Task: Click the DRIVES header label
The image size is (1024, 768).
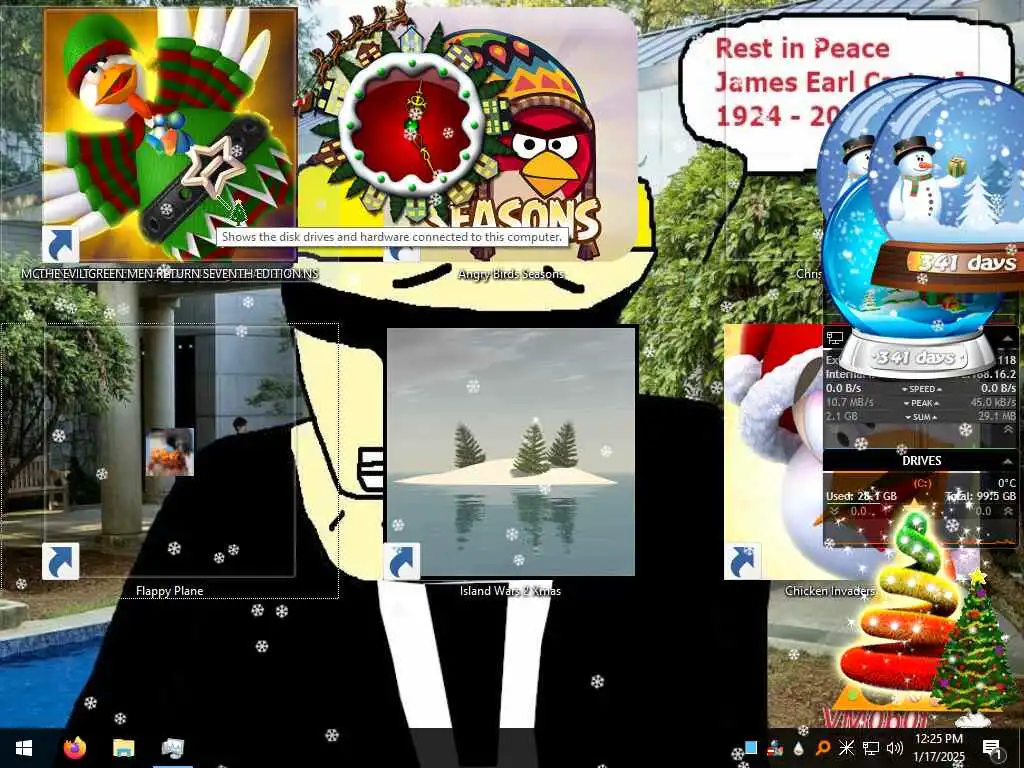Action: [x=921, y=461]
